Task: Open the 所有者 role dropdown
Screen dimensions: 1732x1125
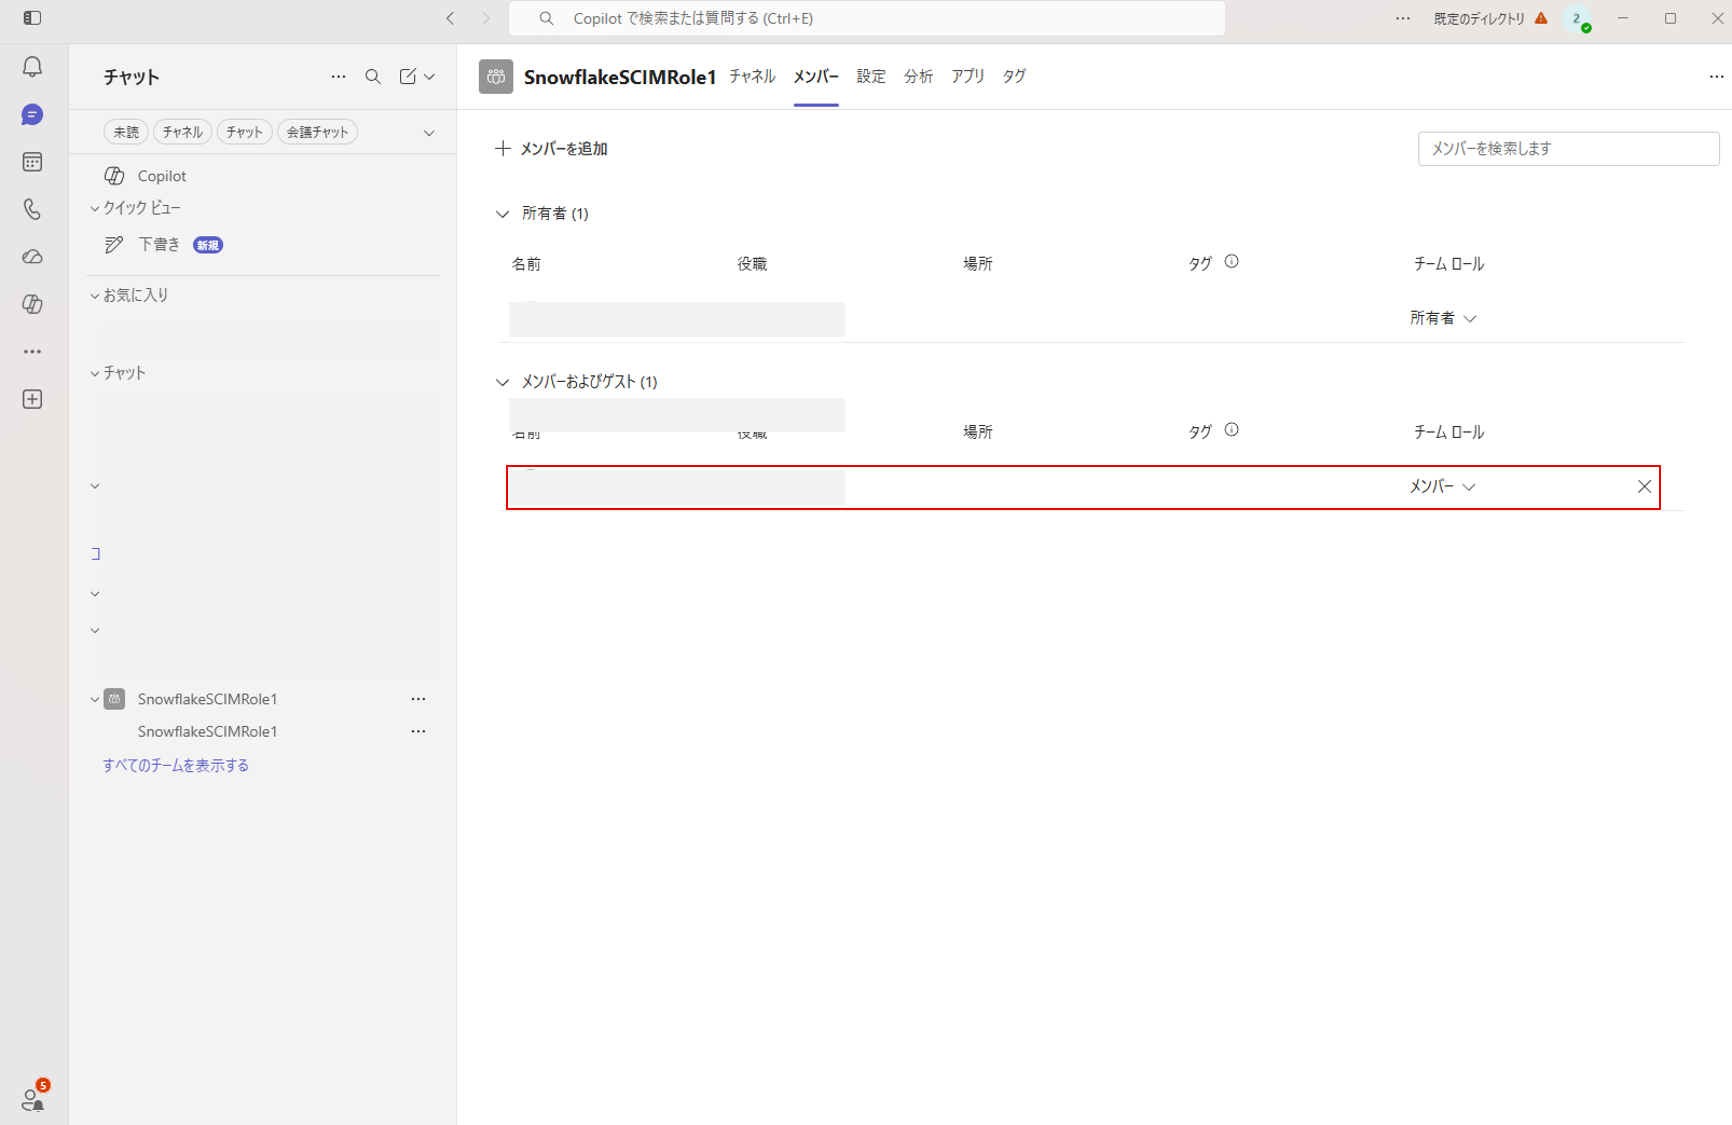Action: click(1443, 318)
